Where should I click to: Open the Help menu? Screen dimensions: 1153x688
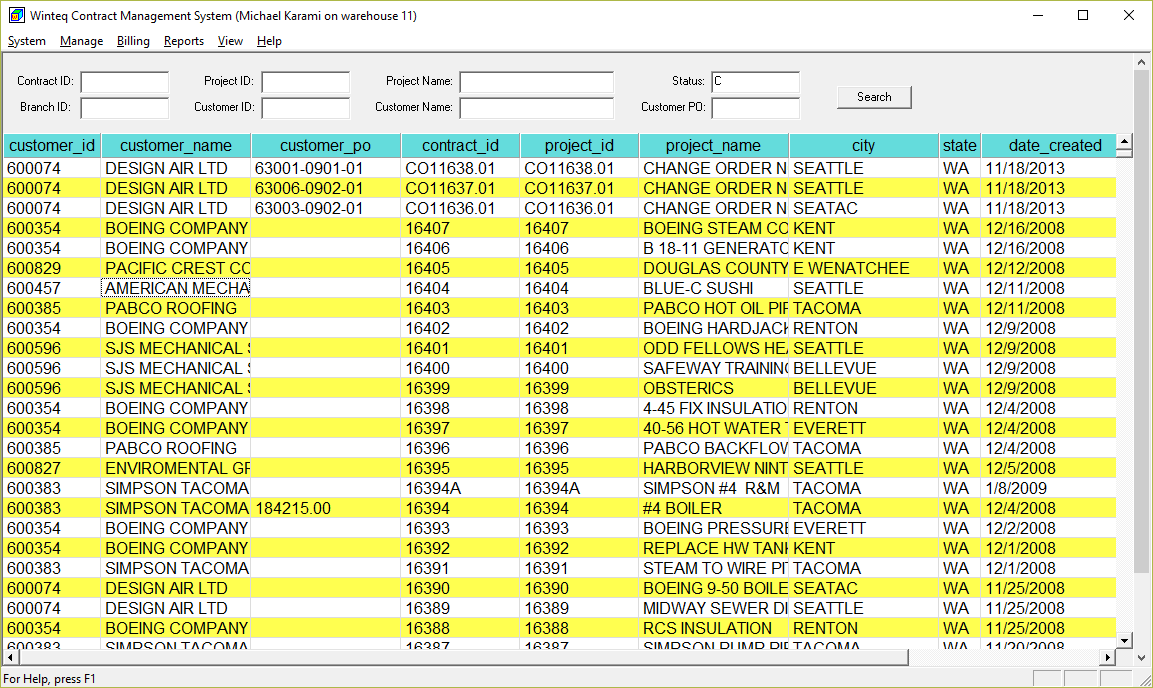269,41
